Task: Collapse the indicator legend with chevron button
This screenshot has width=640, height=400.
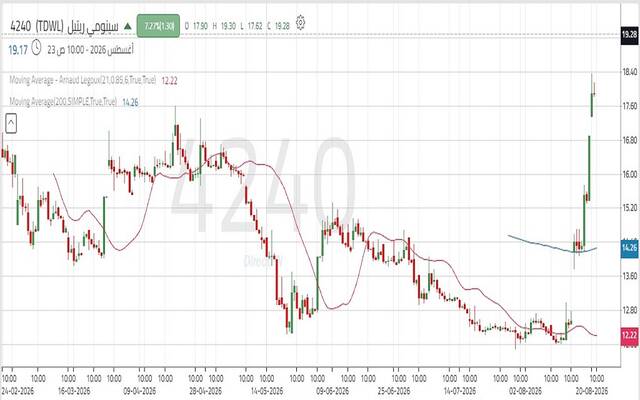Action: coord(11,122)
